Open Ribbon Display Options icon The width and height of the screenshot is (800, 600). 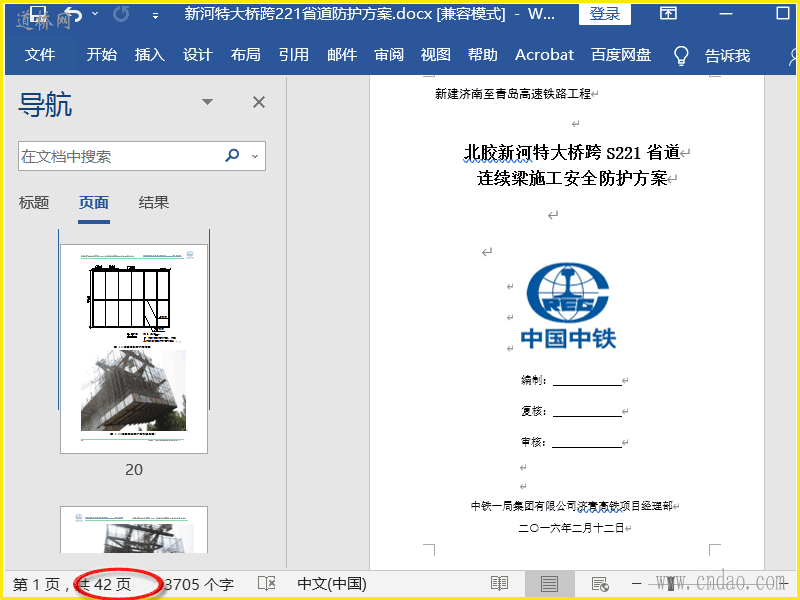pos(668,13)
